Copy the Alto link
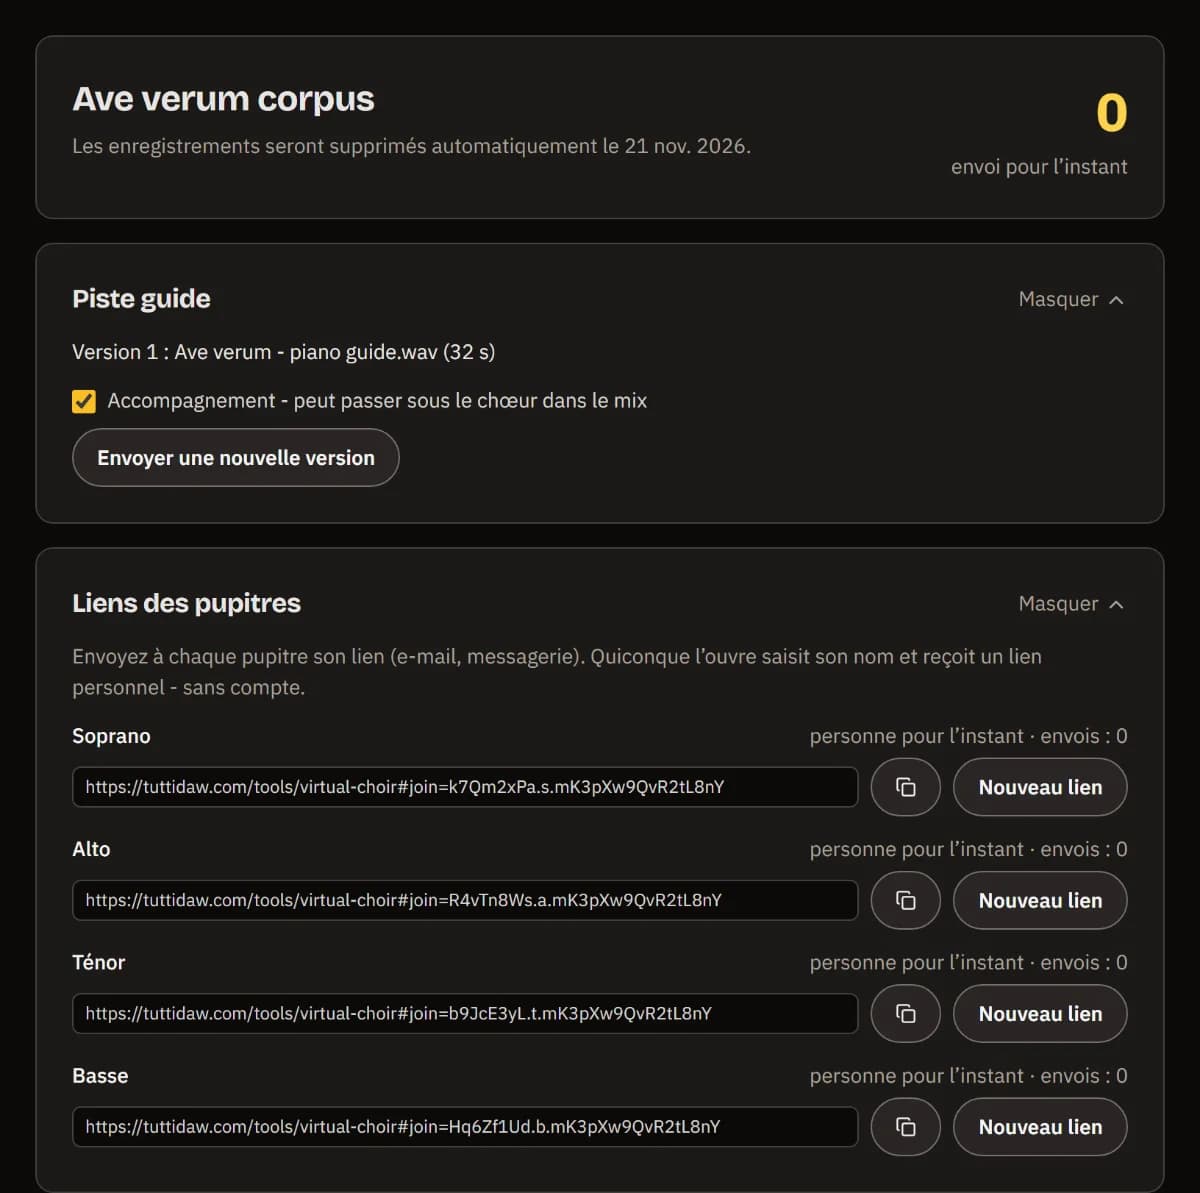The width and height of the screenshot is (1200, 1193). (905, 900)
